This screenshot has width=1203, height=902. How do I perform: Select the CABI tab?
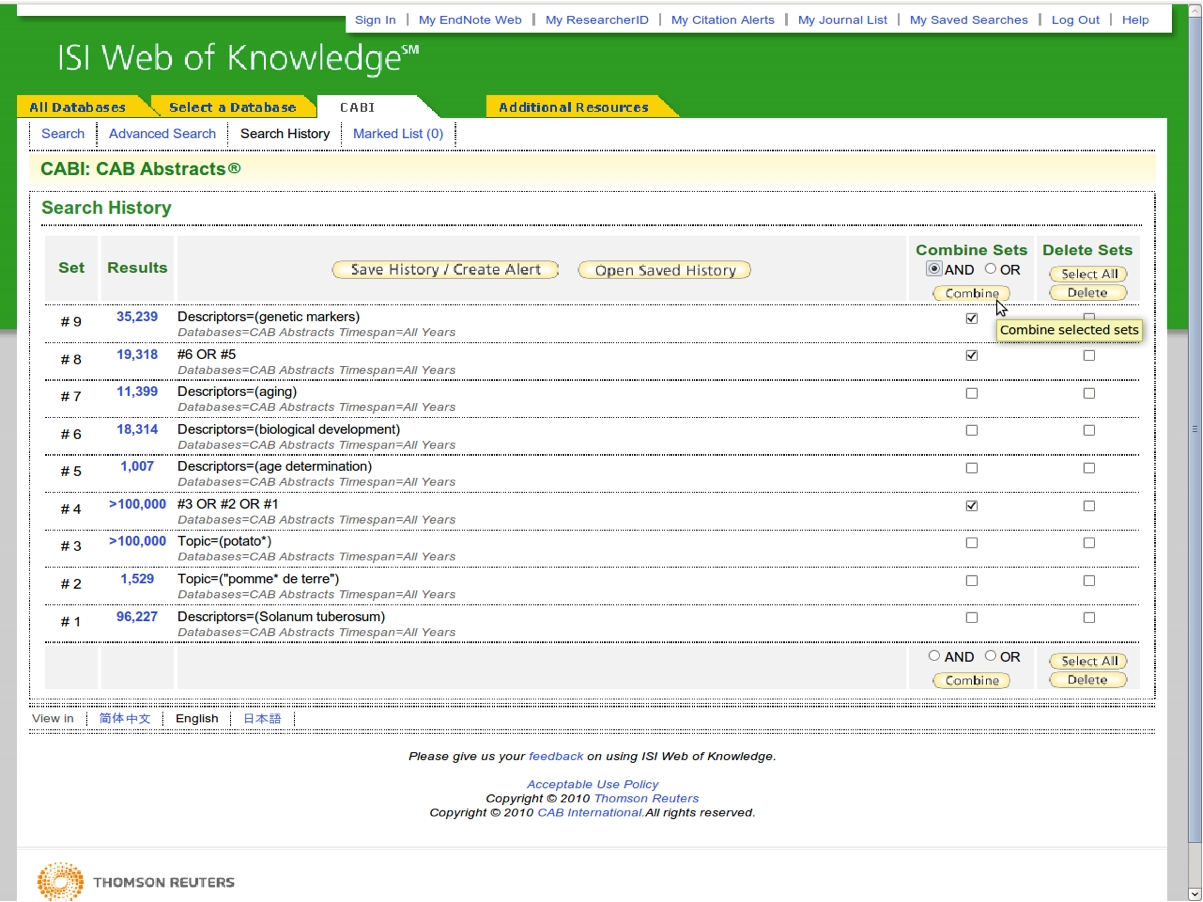click(x=358, y=107)
